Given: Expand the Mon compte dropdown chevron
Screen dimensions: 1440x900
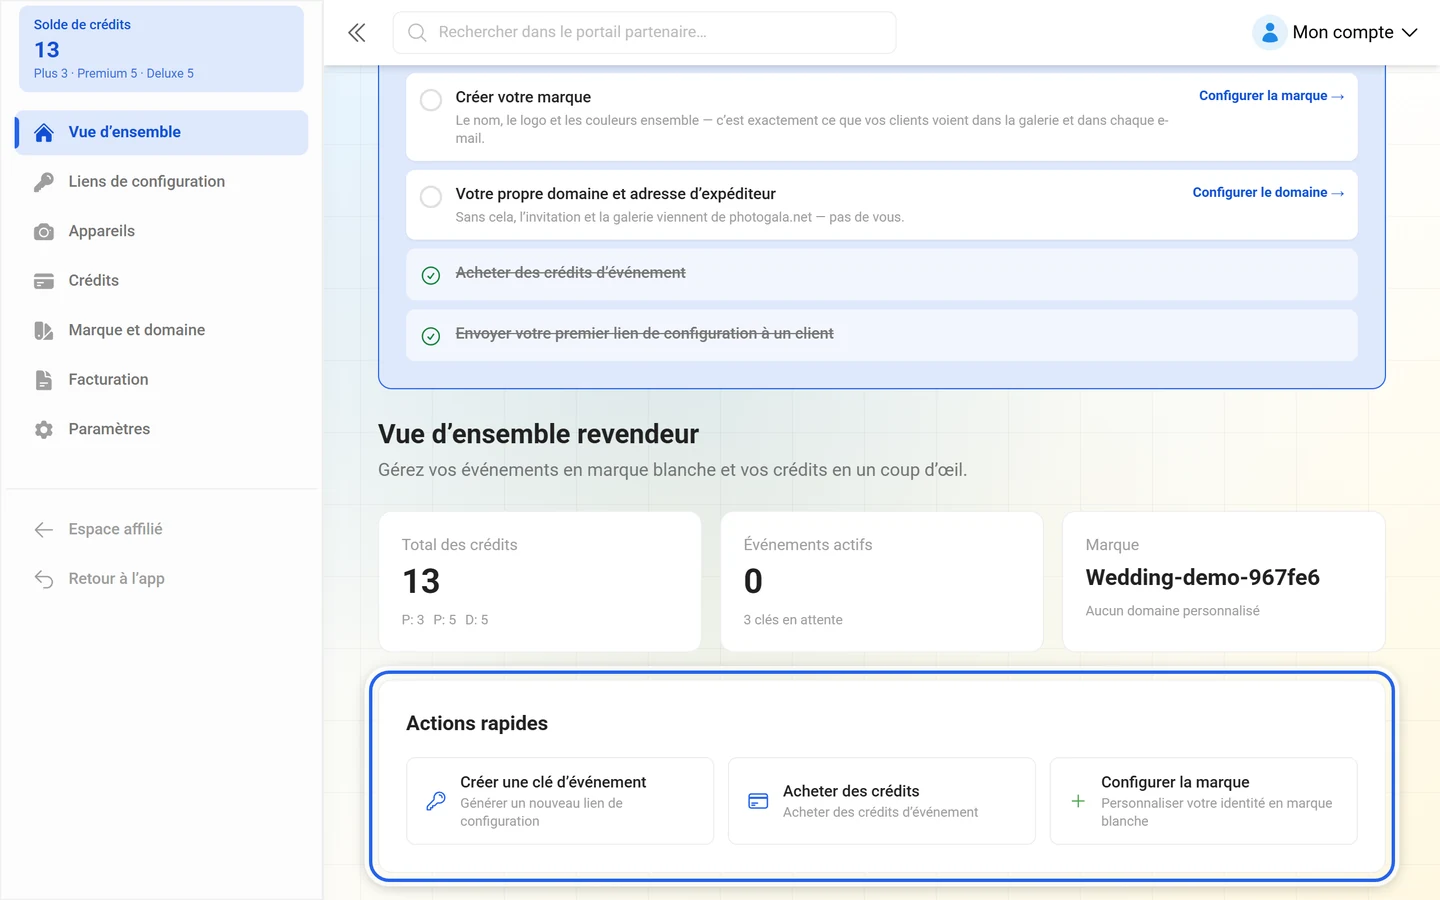Looking at the screenshot, I should (1410, 33).
